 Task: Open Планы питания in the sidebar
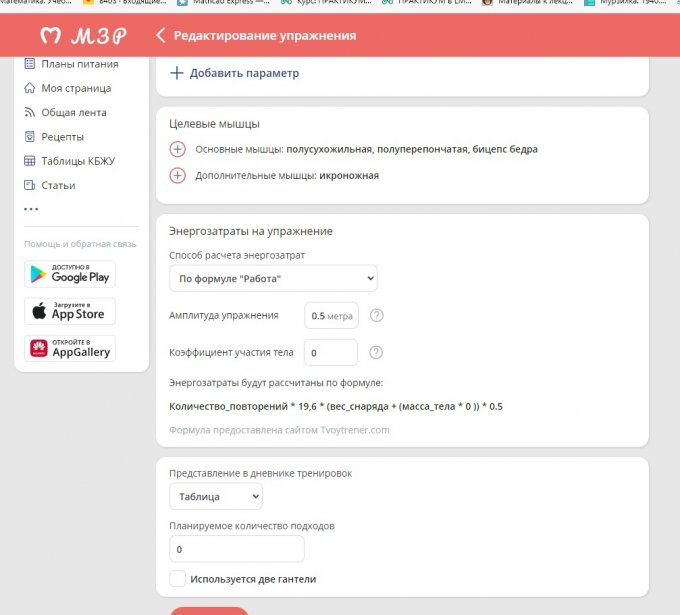(x=79, y=64)
